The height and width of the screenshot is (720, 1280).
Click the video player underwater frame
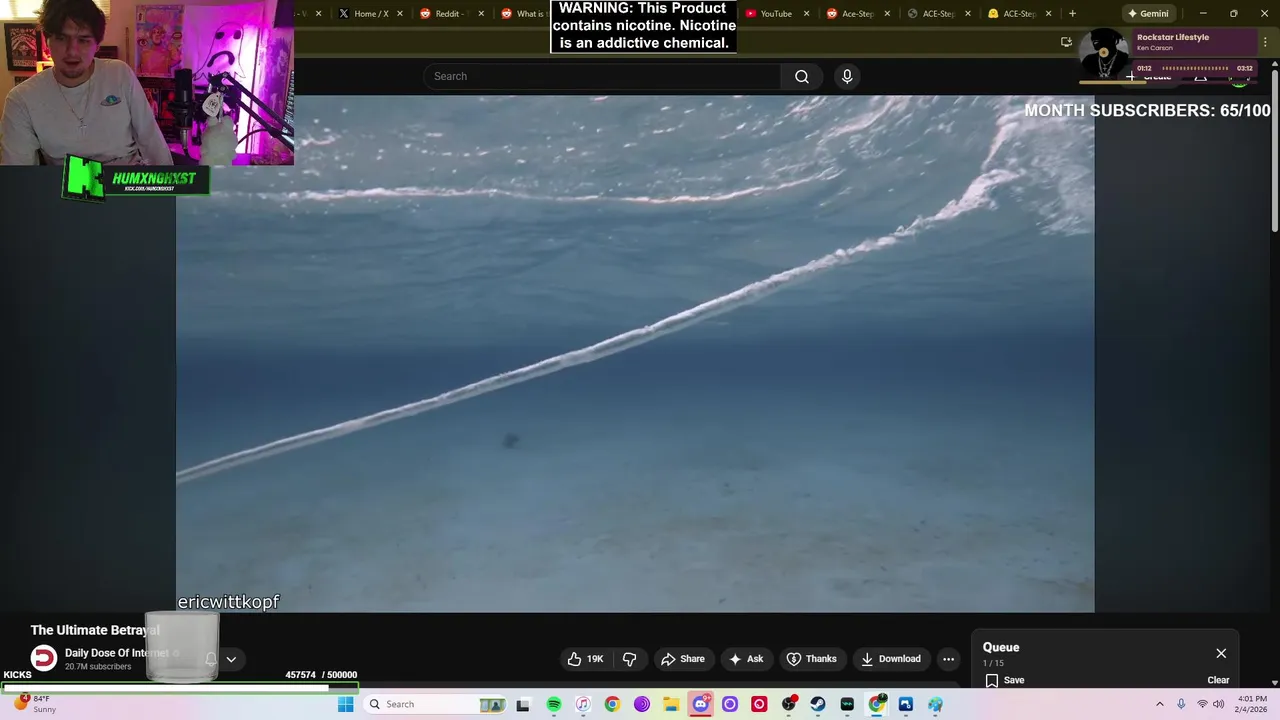635,353
